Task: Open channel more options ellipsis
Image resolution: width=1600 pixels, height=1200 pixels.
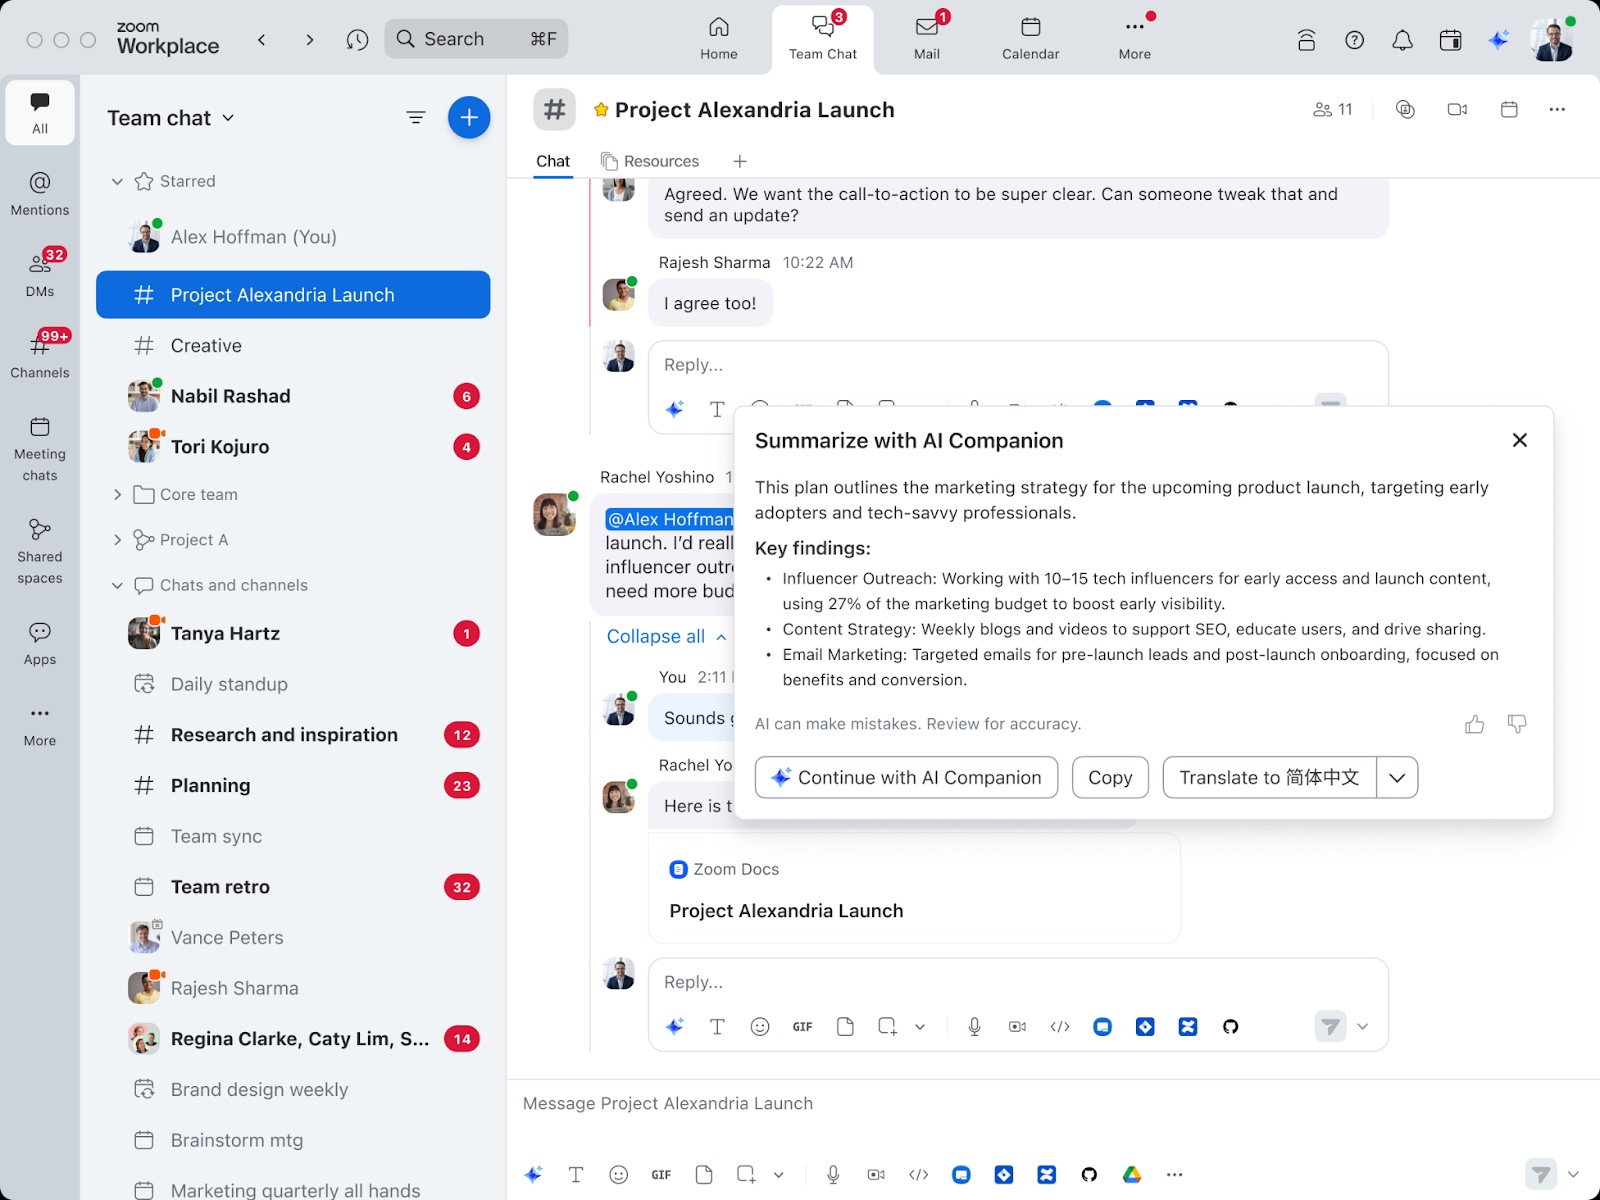Action: pyautogui.click(x=1557, y=109)
